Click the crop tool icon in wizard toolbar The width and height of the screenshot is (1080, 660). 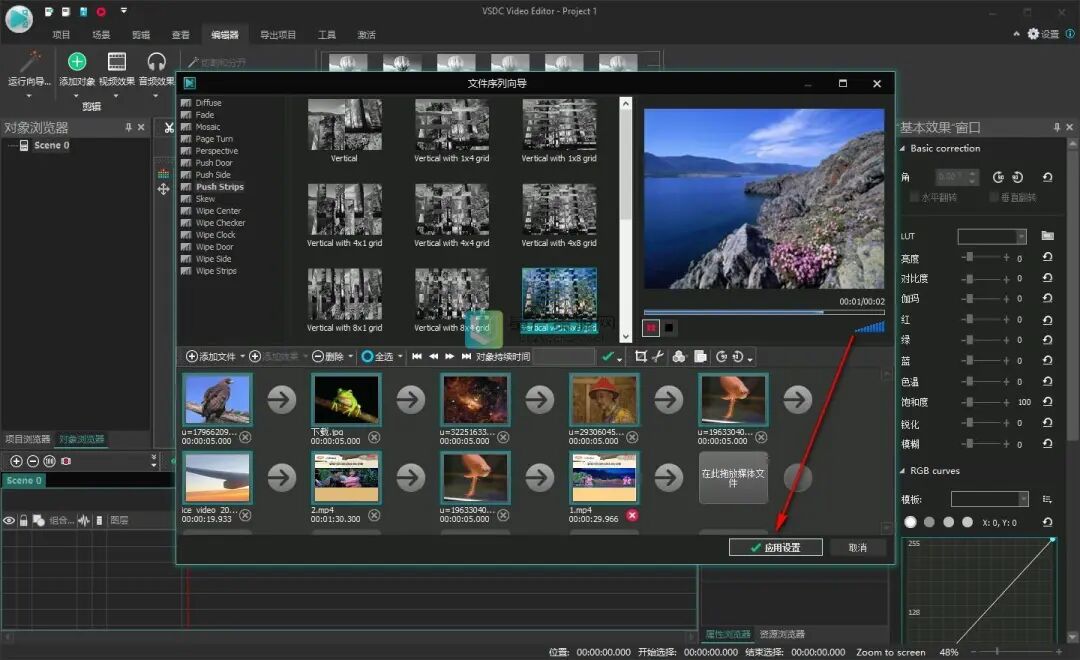641,356
